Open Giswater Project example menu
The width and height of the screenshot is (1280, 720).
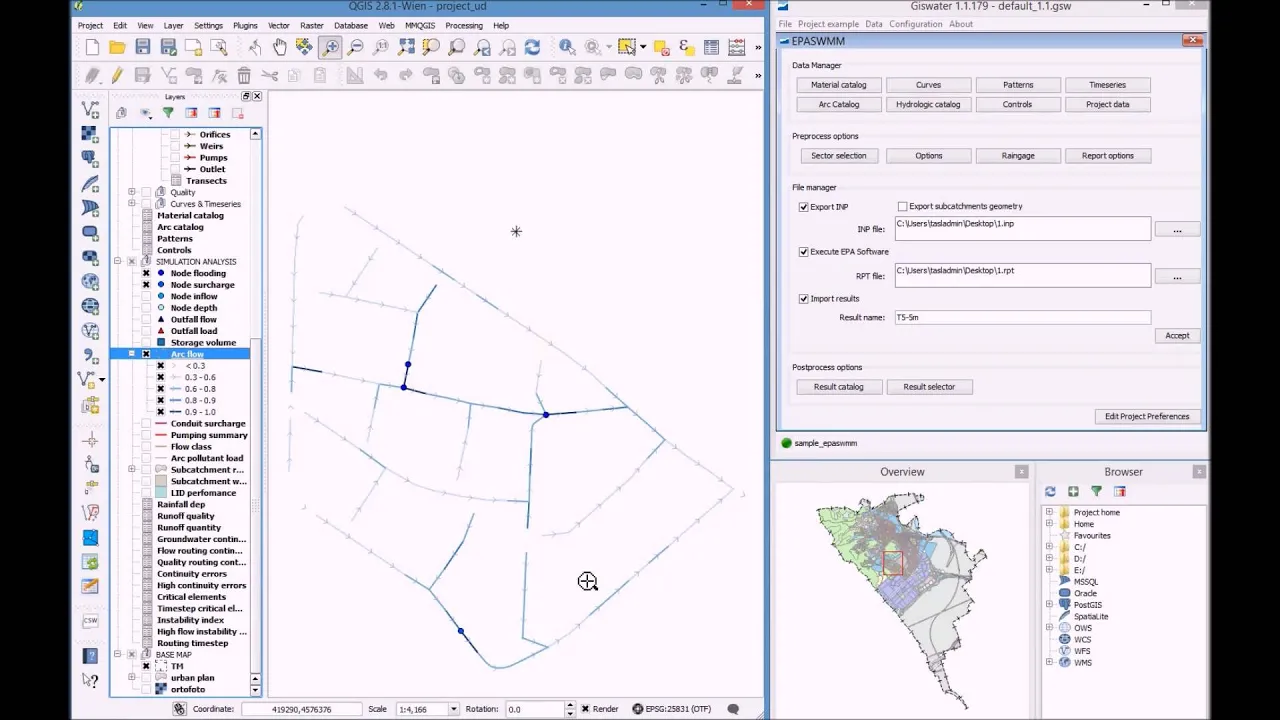point(828,24)
